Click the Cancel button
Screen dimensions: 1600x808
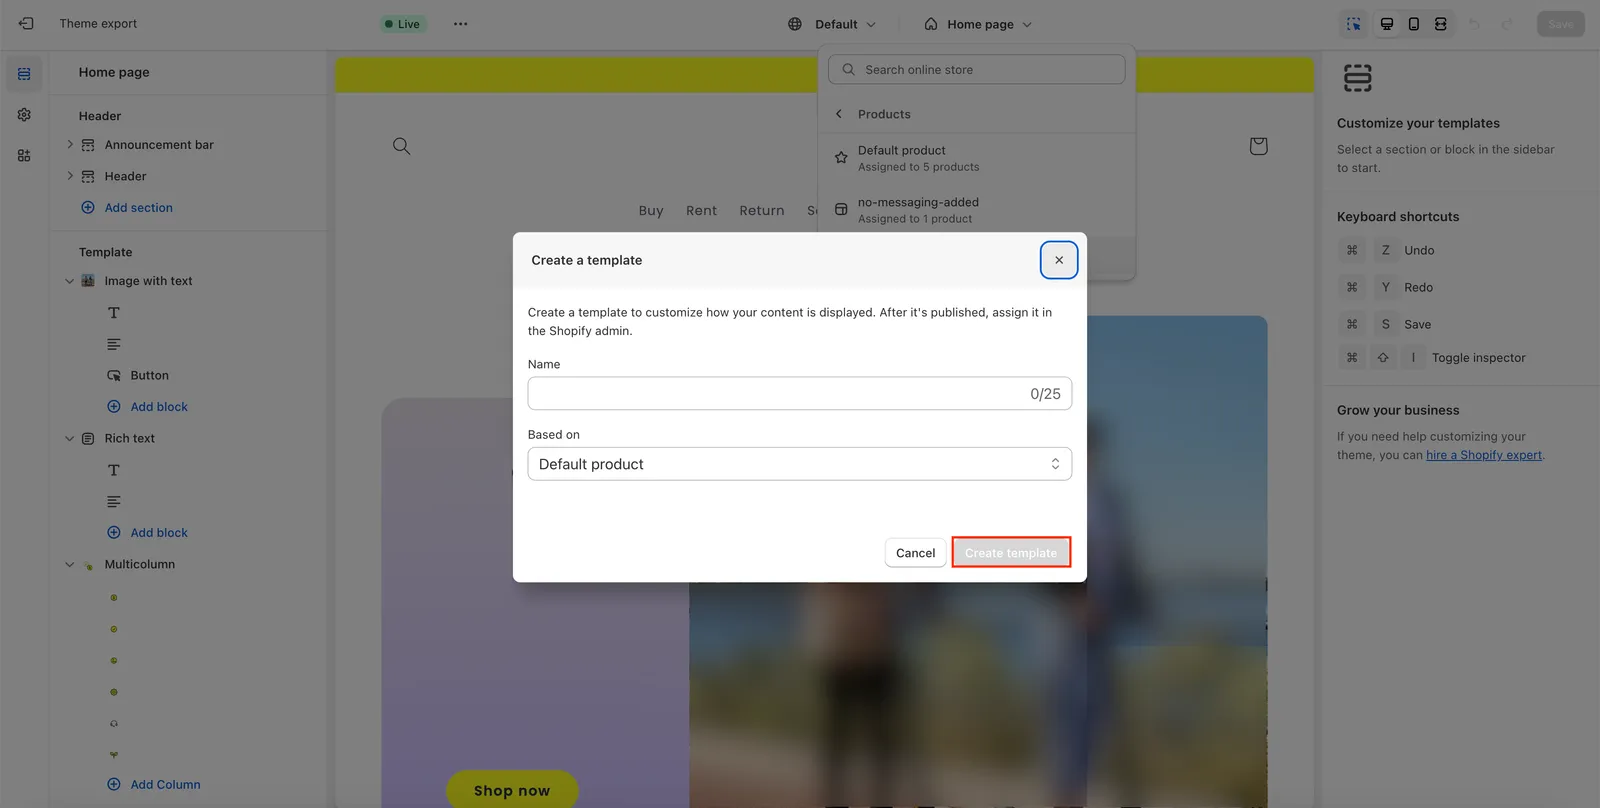(x=915, y=553)
